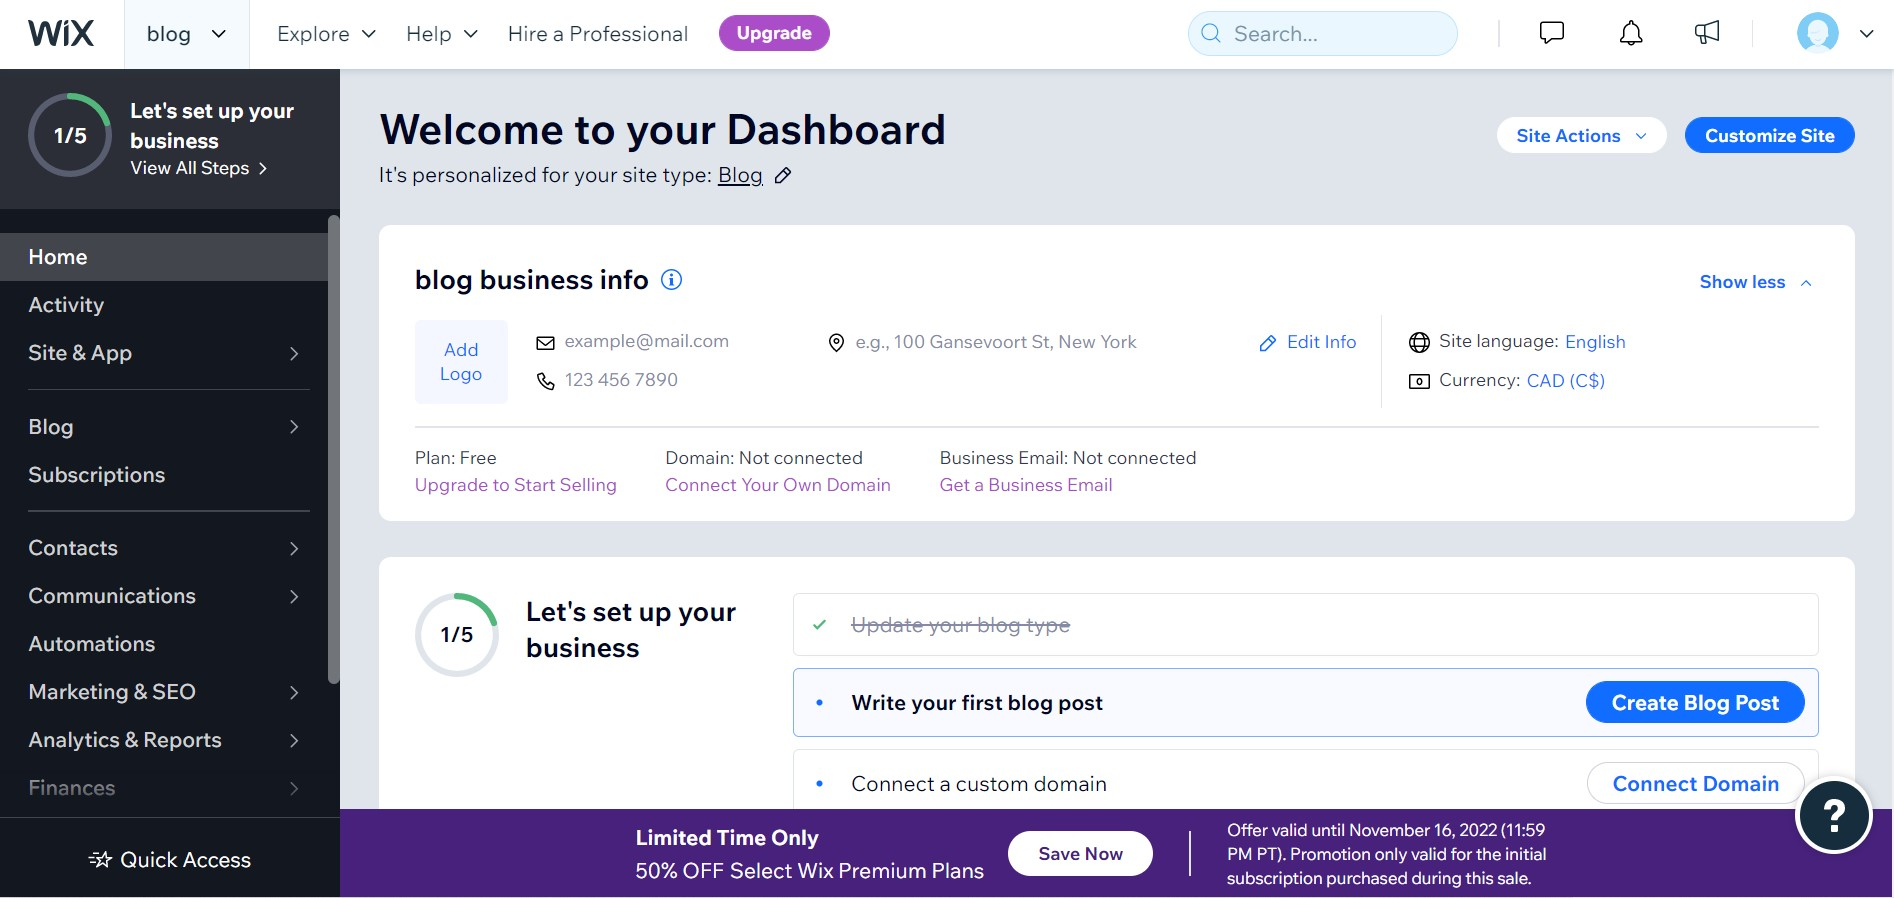The height and width of the screenshot is (898, 1894).
Task: Click the 1/5 progress circle in the sidebar
Action: click(x=70, y=136)
